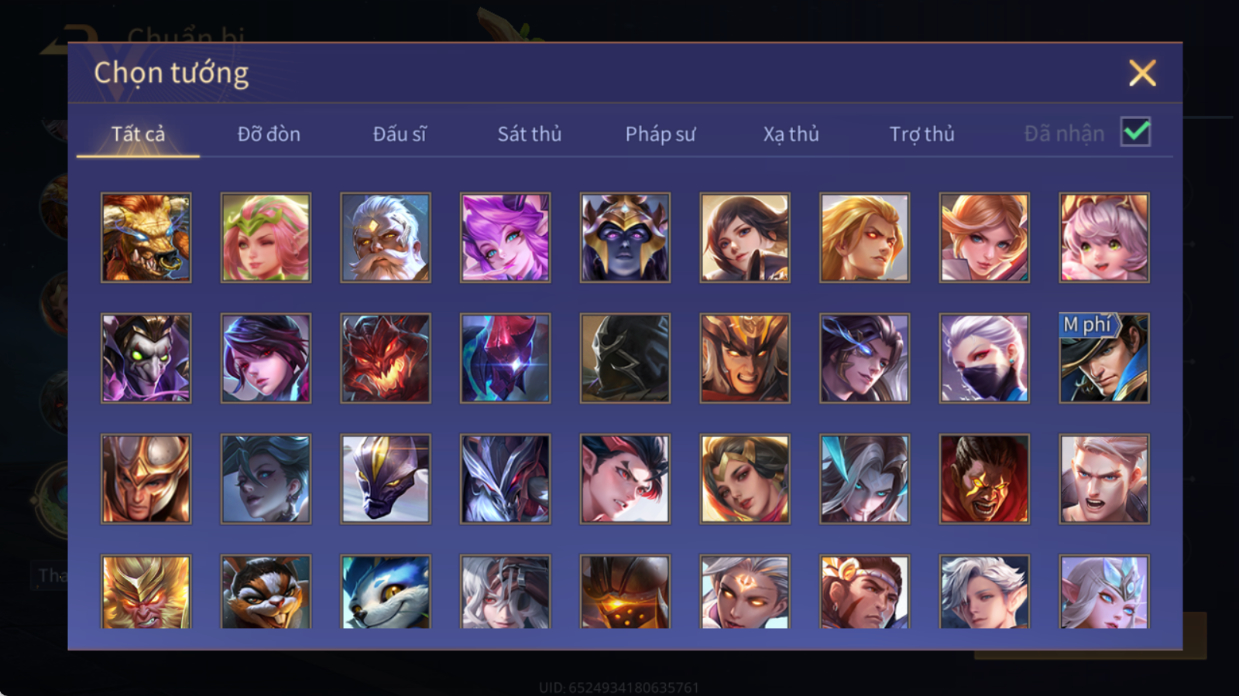Pick the golden monkey king hero portrait
The image size is (1239, 696).
[x=146, y=592]
